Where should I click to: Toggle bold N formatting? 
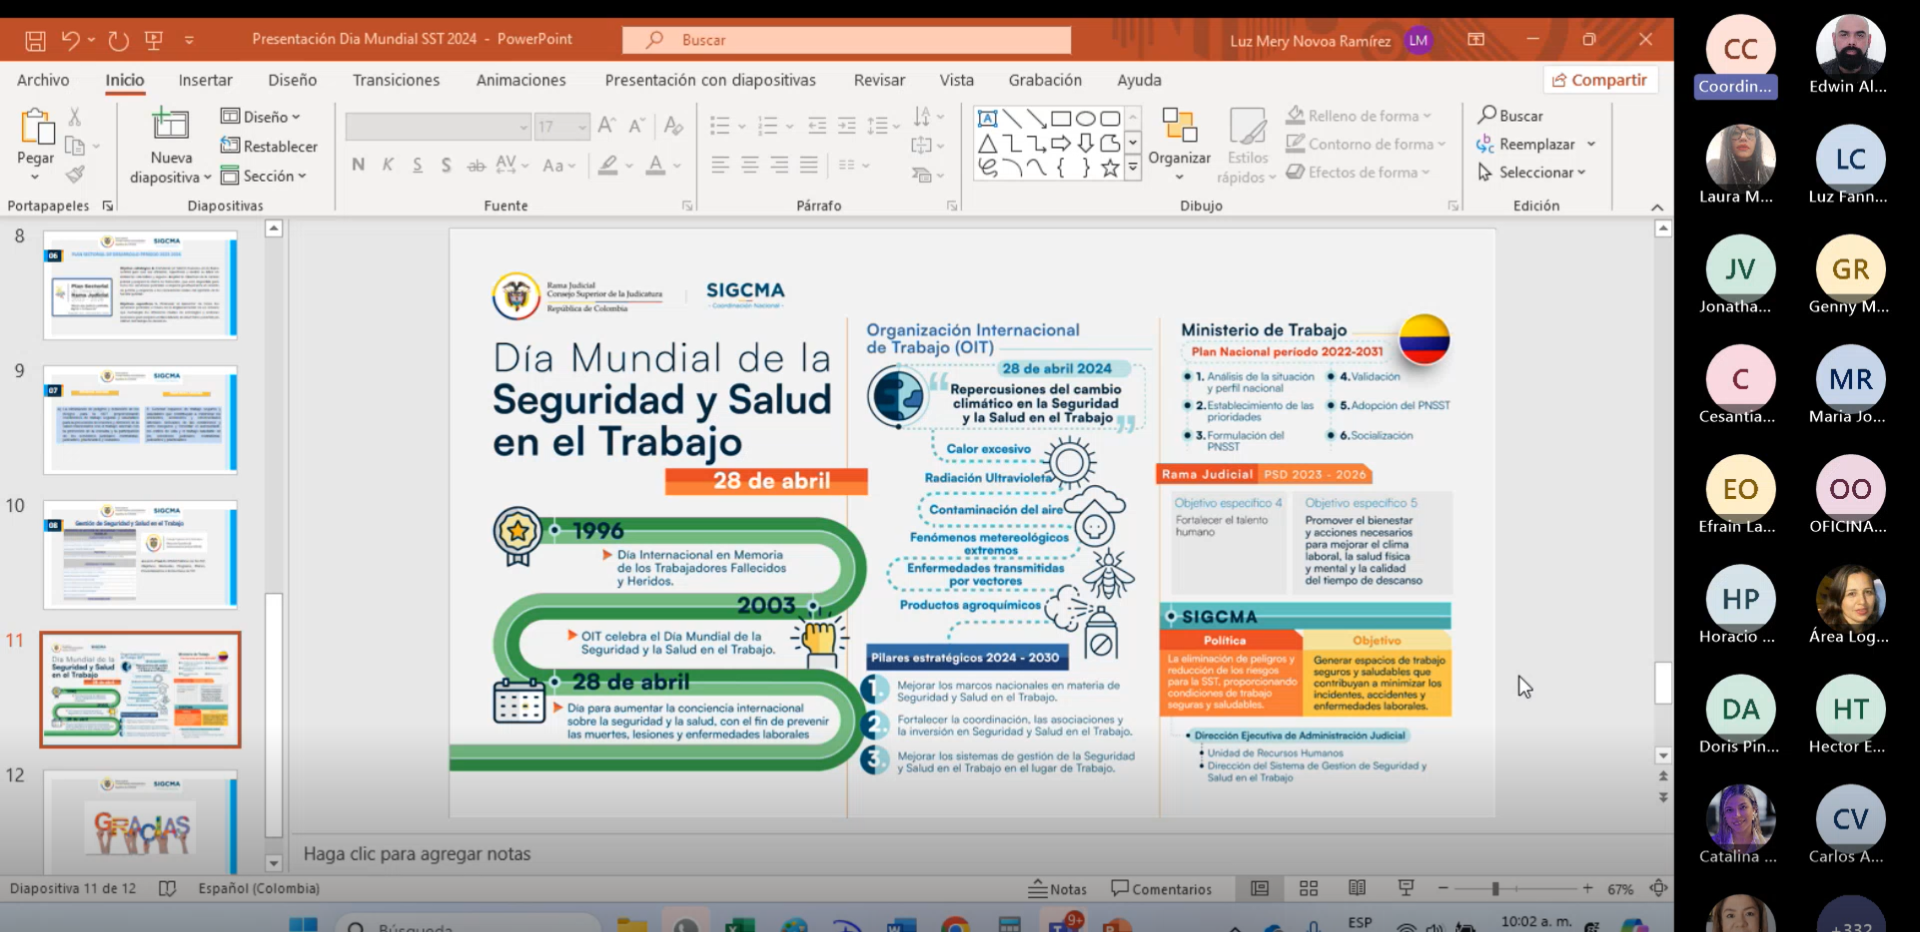[358, 165]
